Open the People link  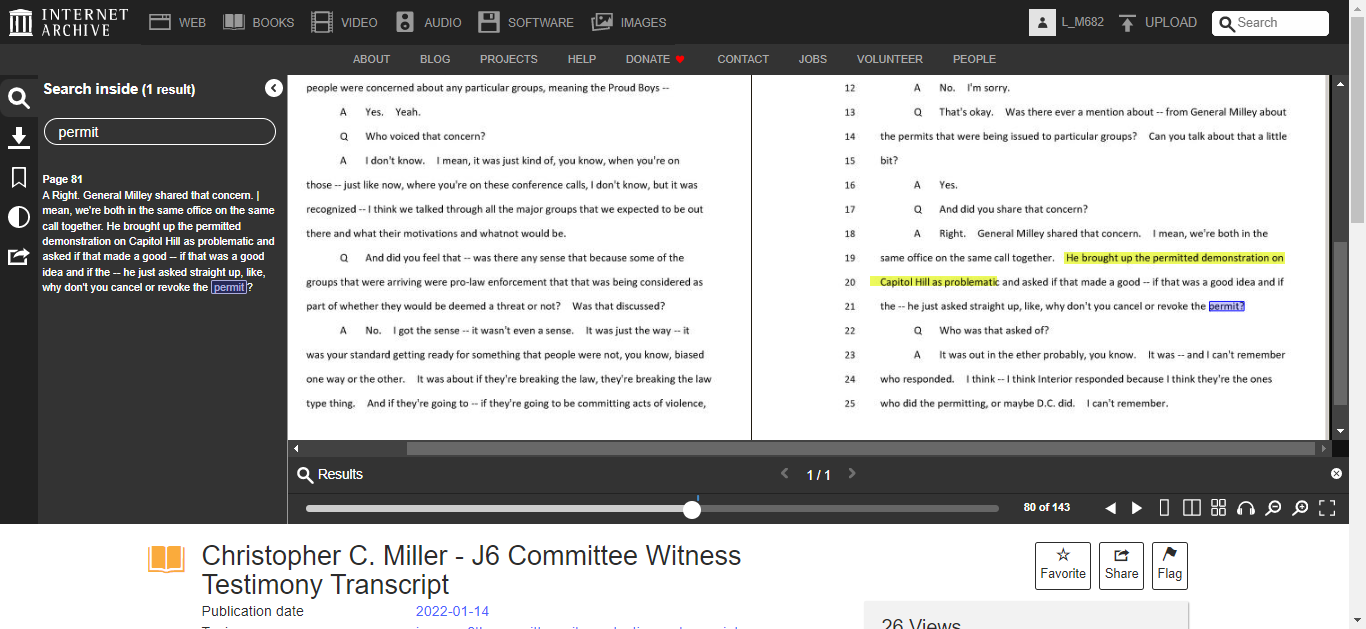[x=974, y=59]
